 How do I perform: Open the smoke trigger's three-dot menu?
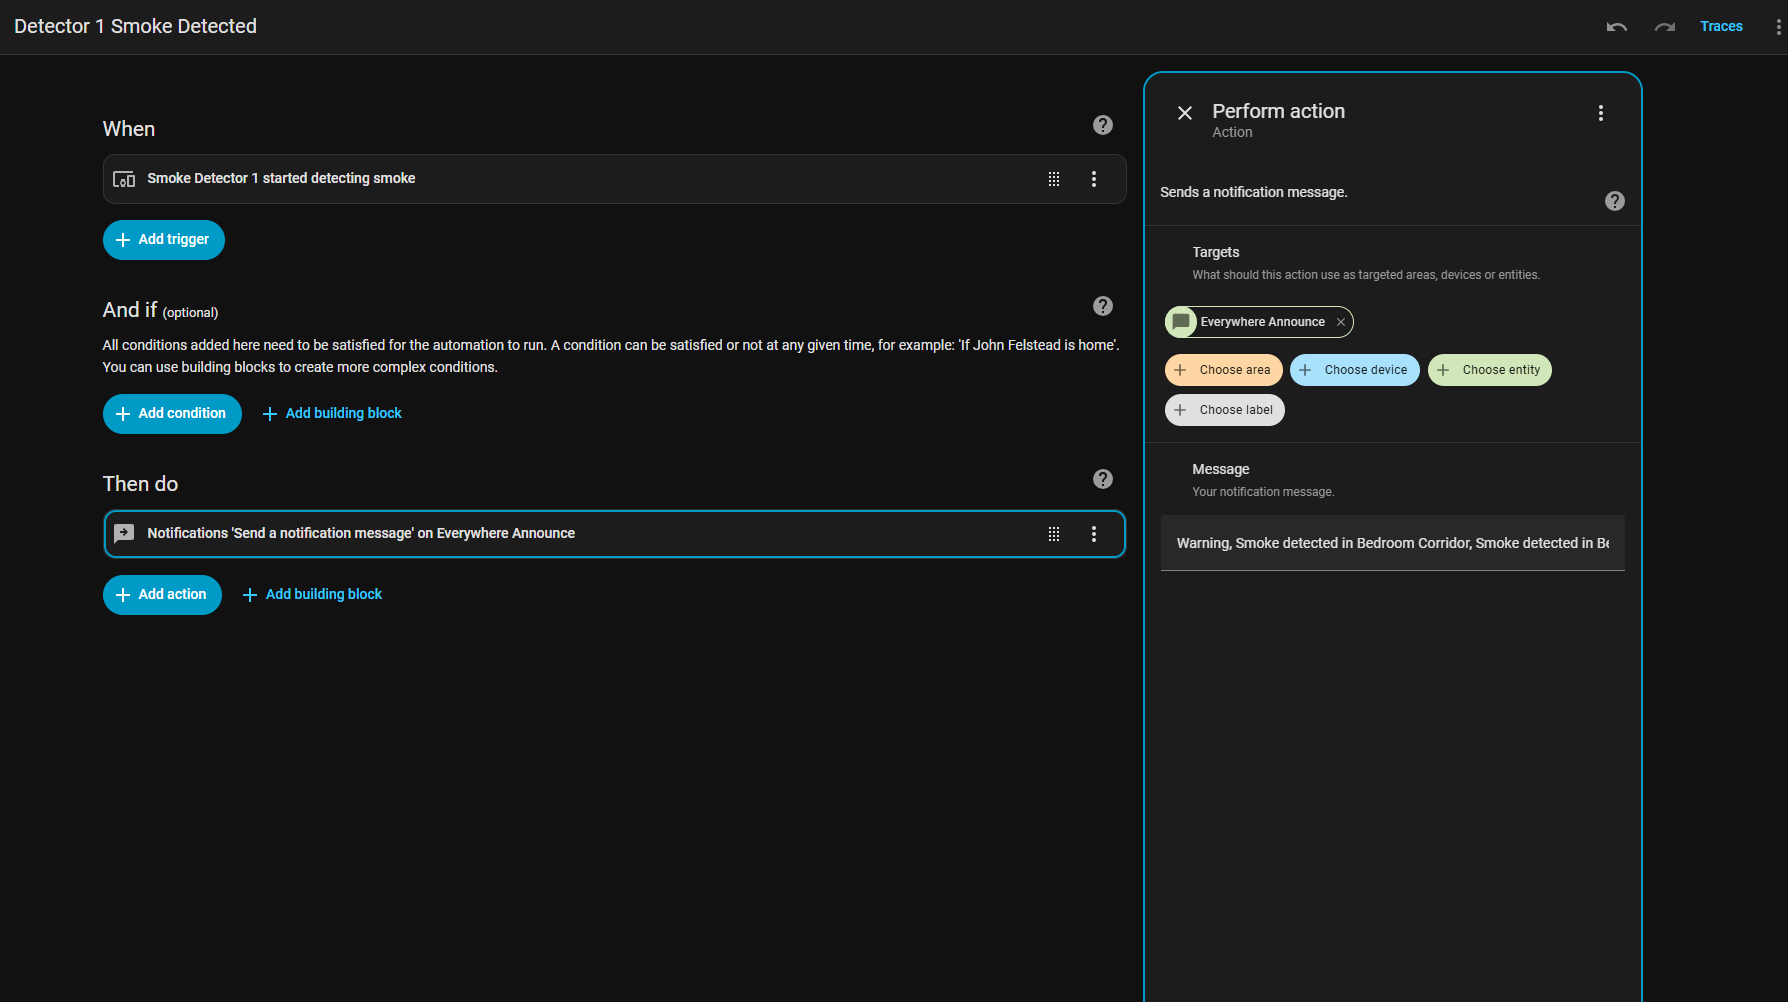coord(1093,179)
